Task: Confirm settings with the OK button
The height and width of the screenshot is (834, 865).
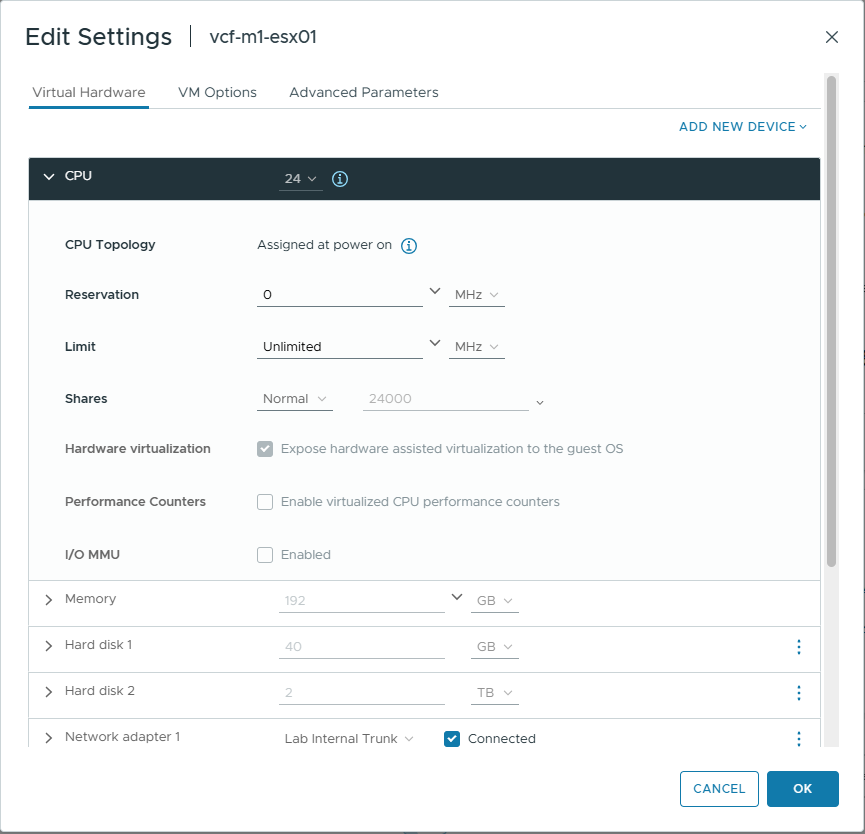Action: point(803,789)
